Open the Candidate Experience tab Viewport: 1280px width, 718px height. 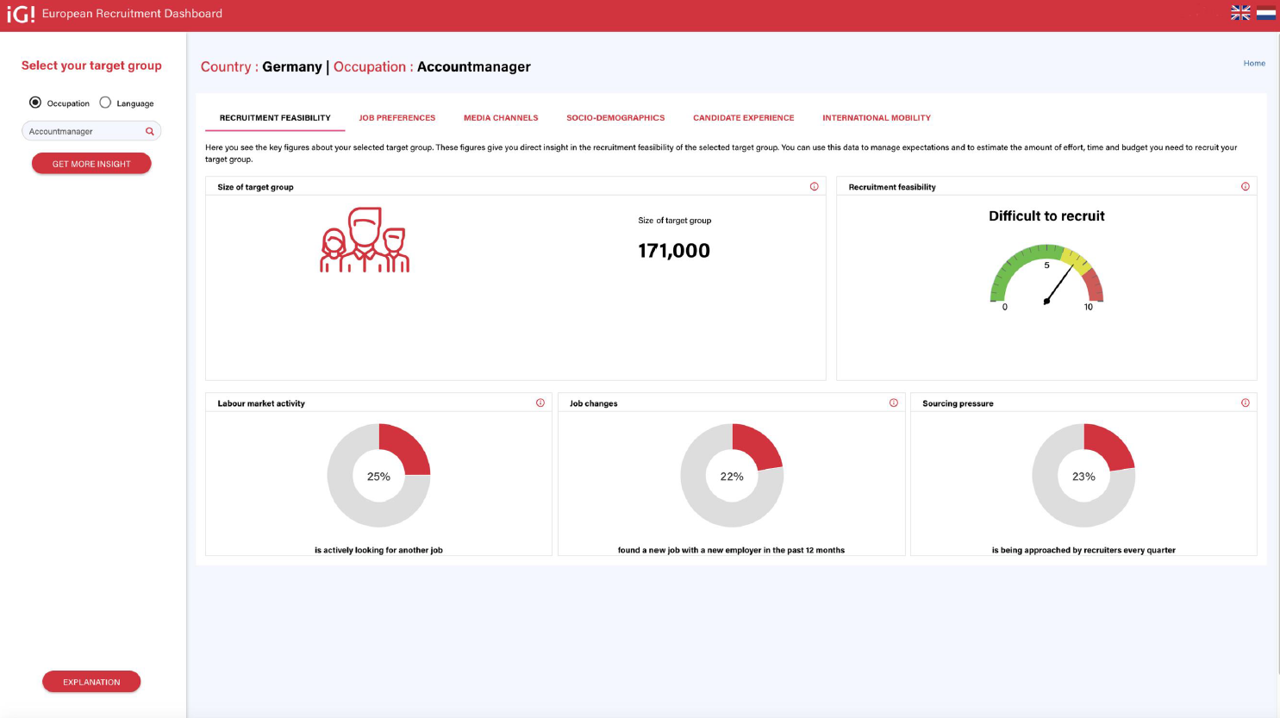[744, 117]
